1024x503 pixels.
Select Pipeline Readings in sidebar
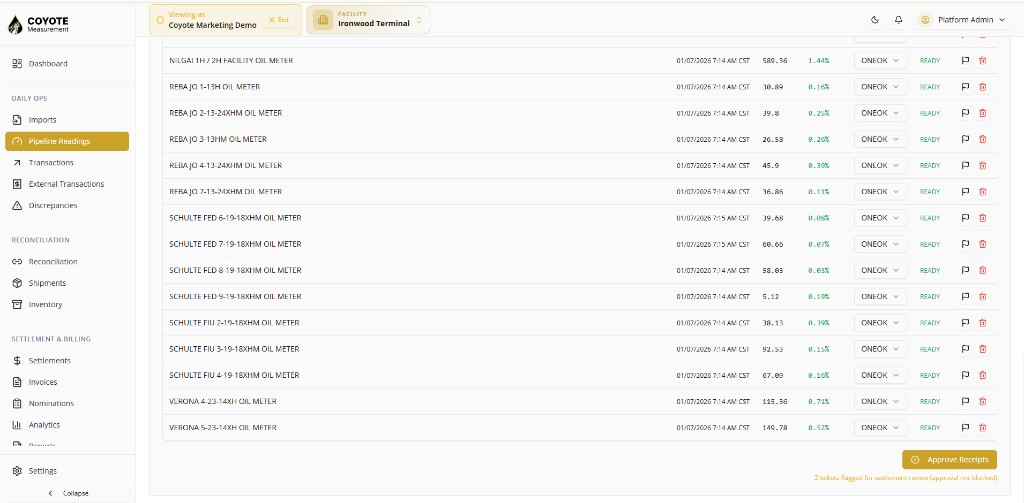point(67,141)
